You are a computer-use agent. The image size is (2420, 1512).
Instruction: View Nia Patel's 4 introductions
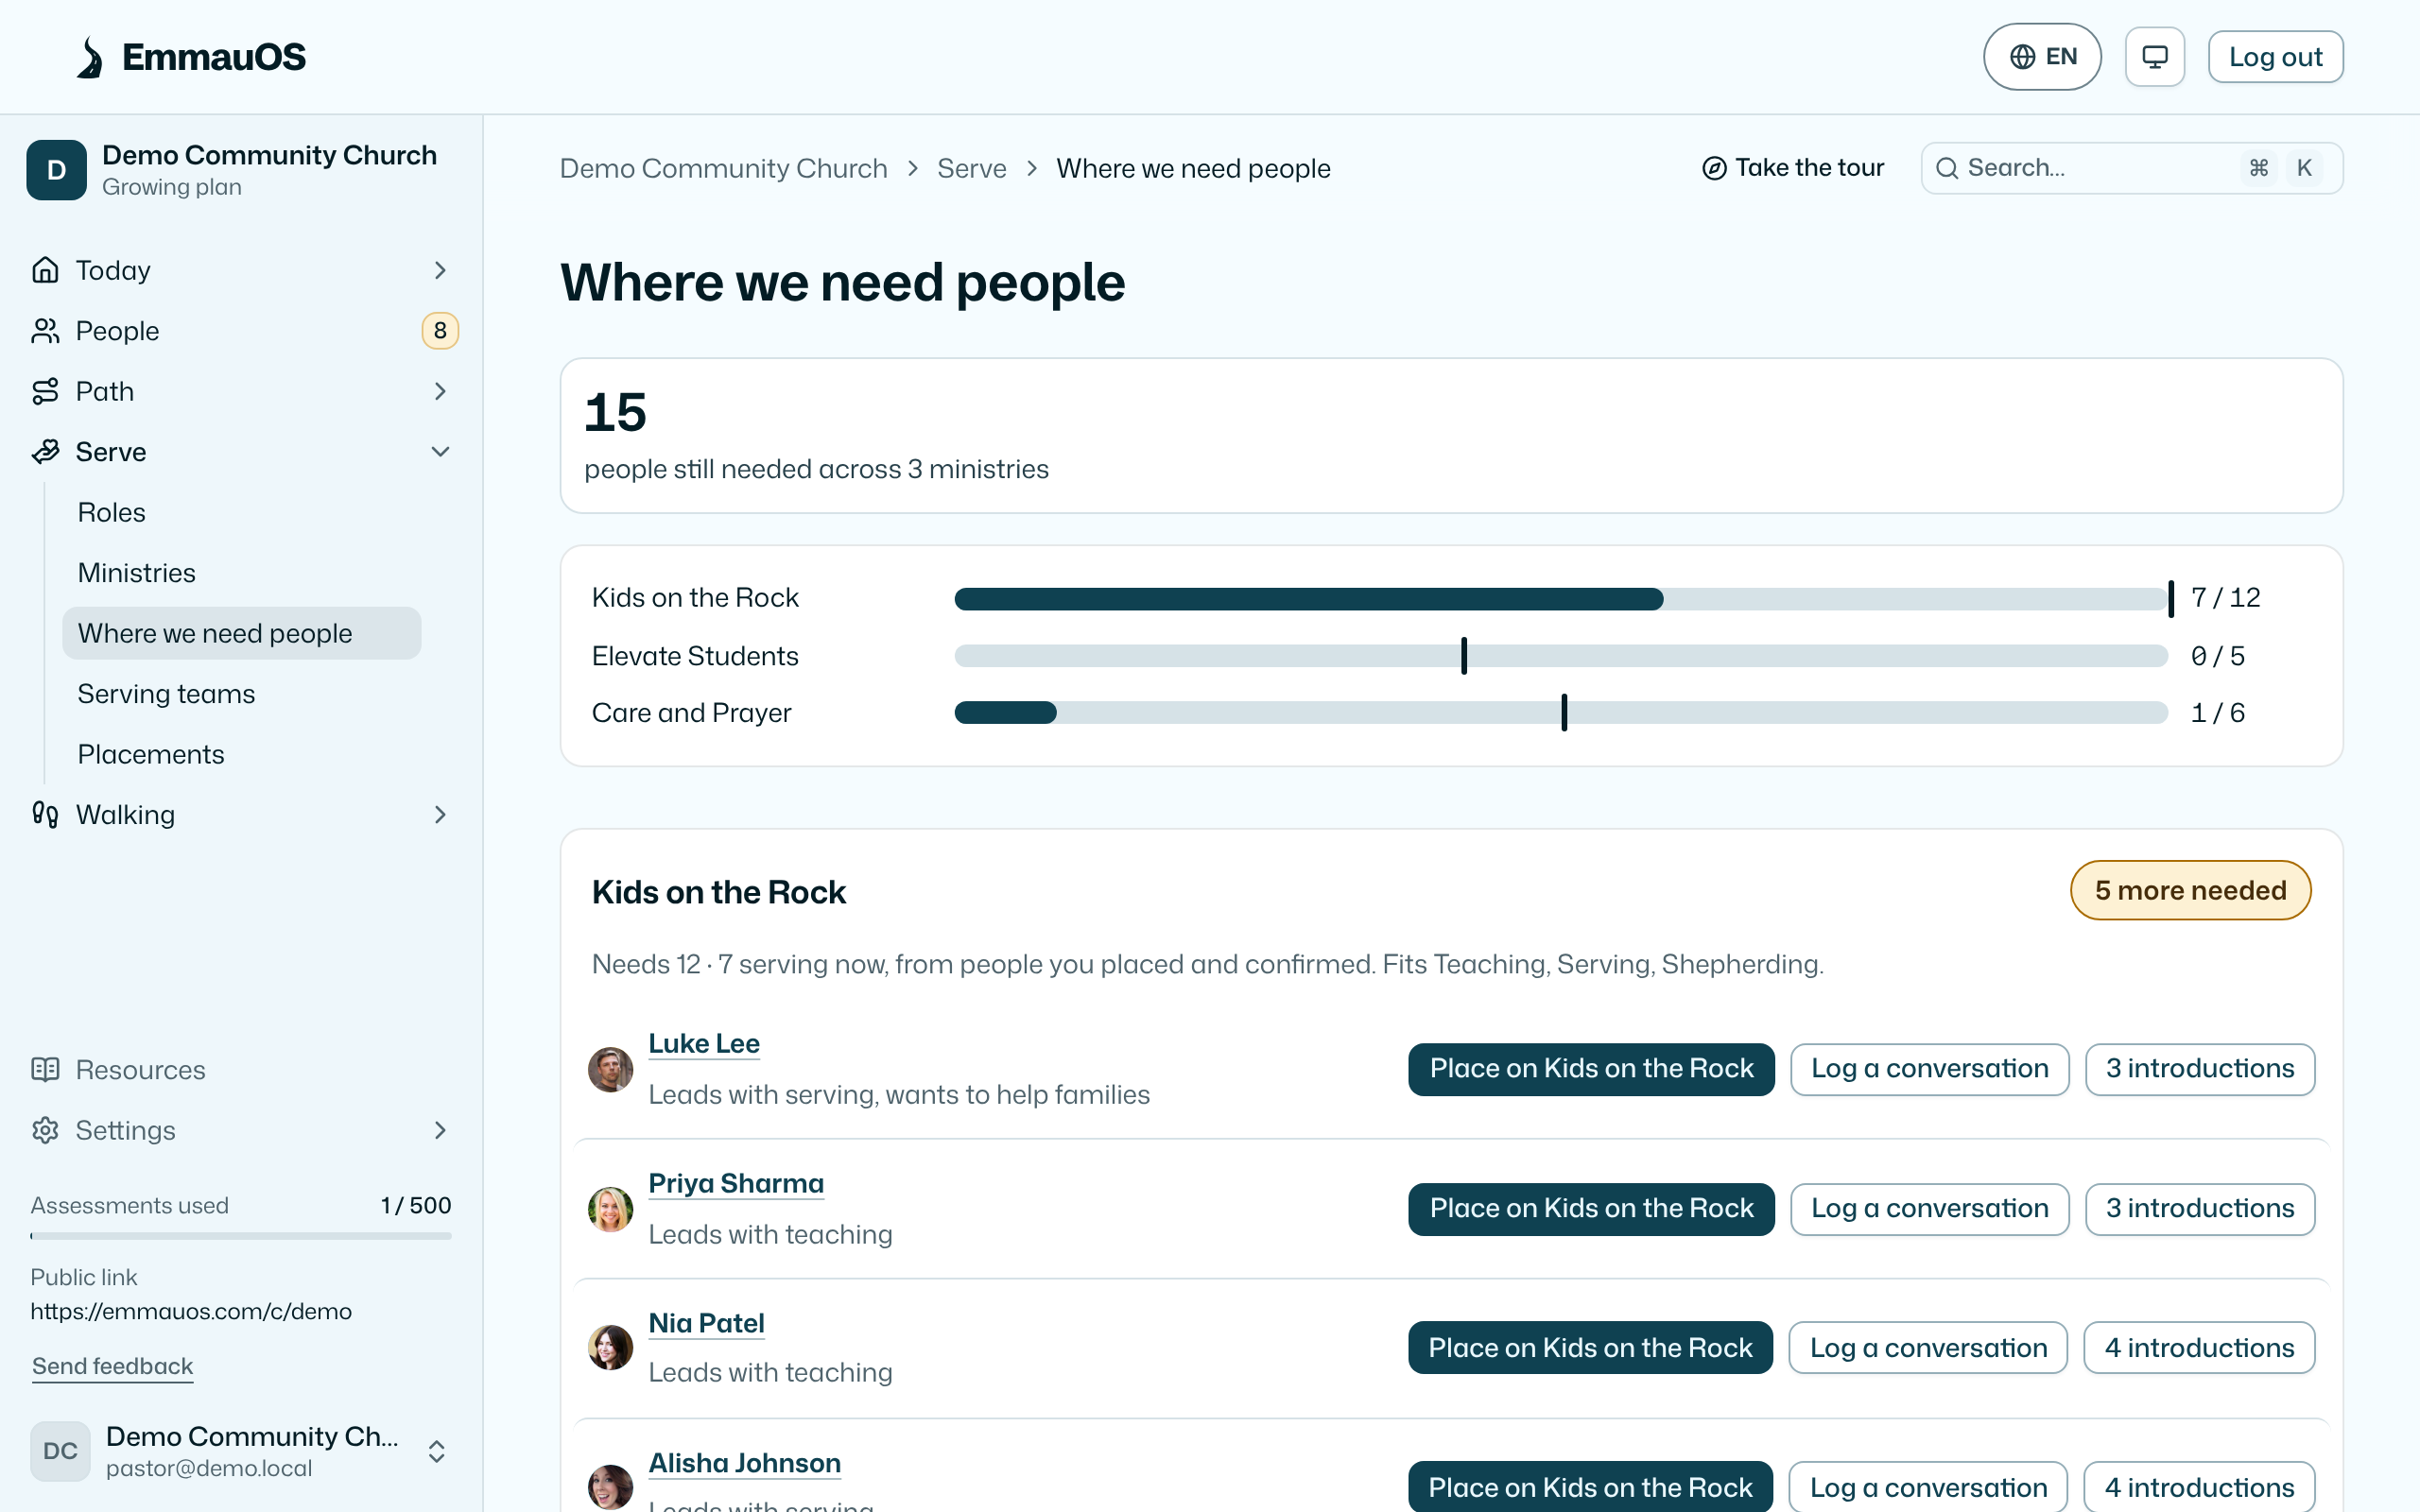tap(2199, 1347)
